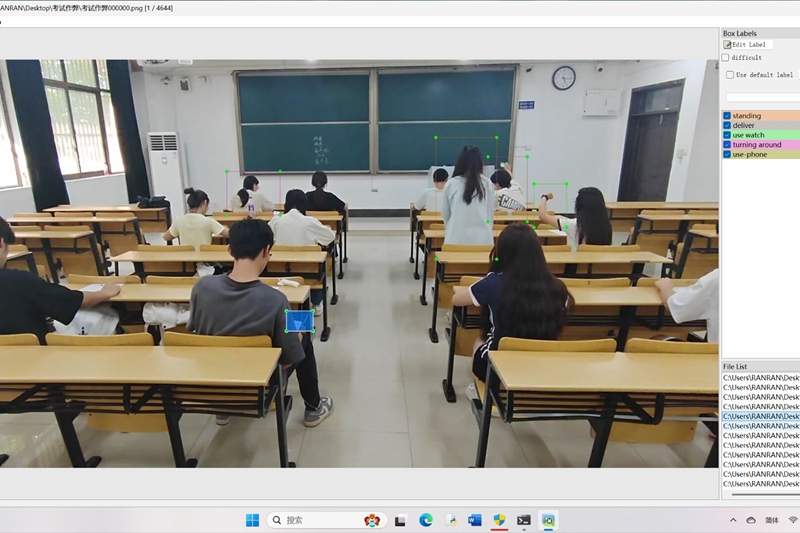Image resolution: width=800 pixels, height=533 pixels.
Task: Open Microsoft Edge from the taskbar
Action: tap(426, 520)
